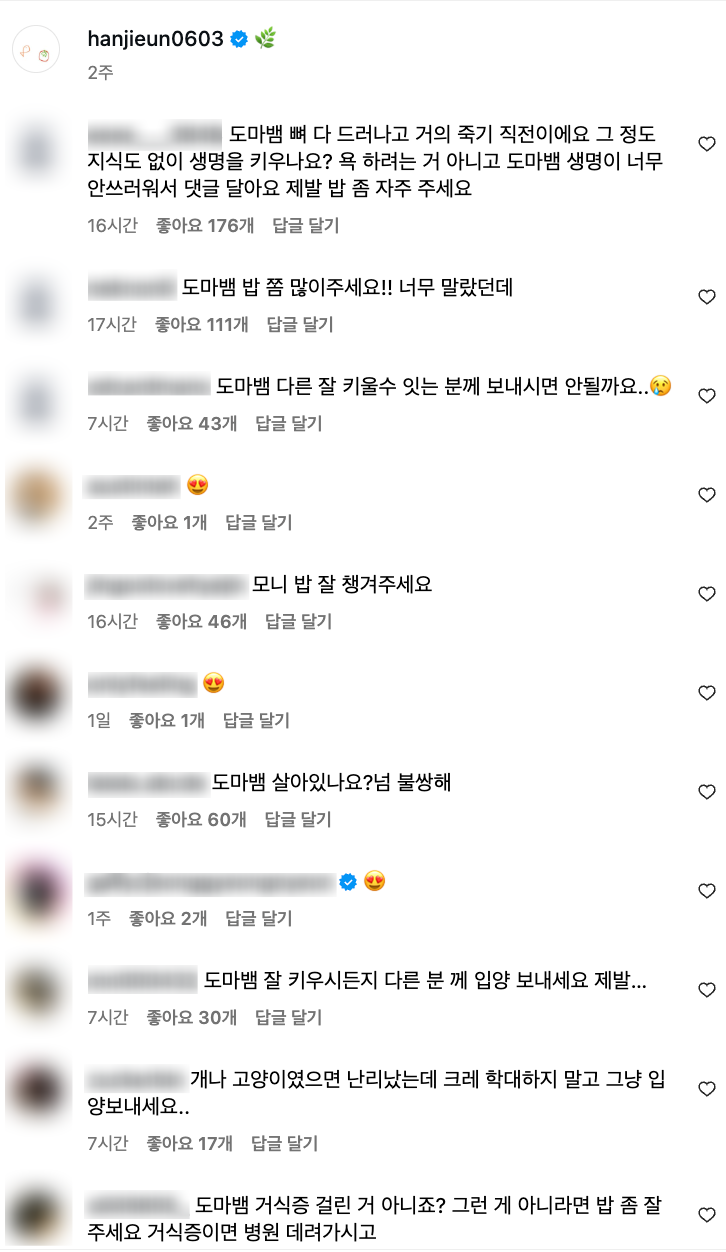726x1252 pixels.
Task: Tap heart on '도마뱀 밥 쫌 많이주세요' comment
Action: tap(706, 297)
